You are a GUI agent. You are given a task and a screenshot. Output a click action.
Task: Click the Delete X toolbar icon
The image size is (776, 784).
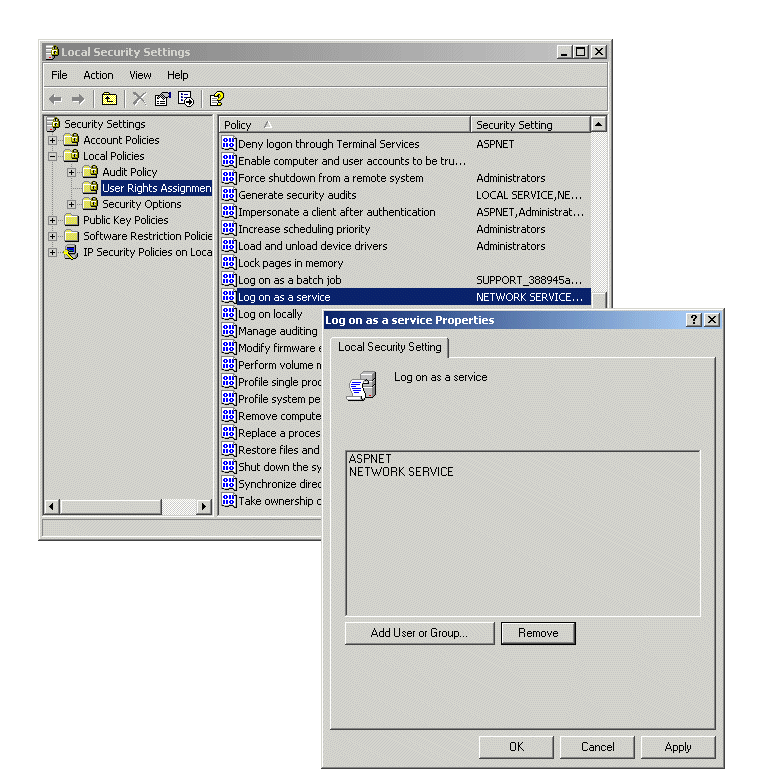[x=139, y=99]
